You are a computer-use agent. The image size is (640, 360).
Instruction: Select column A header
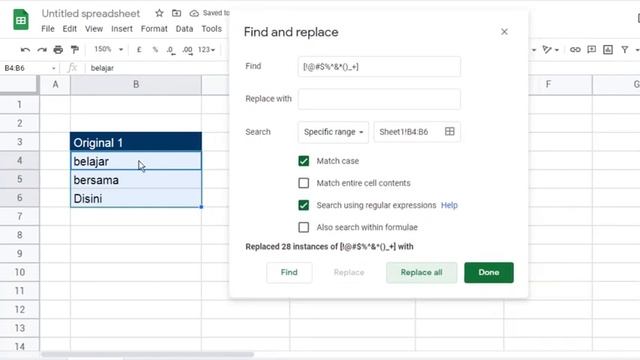point(55,84)
